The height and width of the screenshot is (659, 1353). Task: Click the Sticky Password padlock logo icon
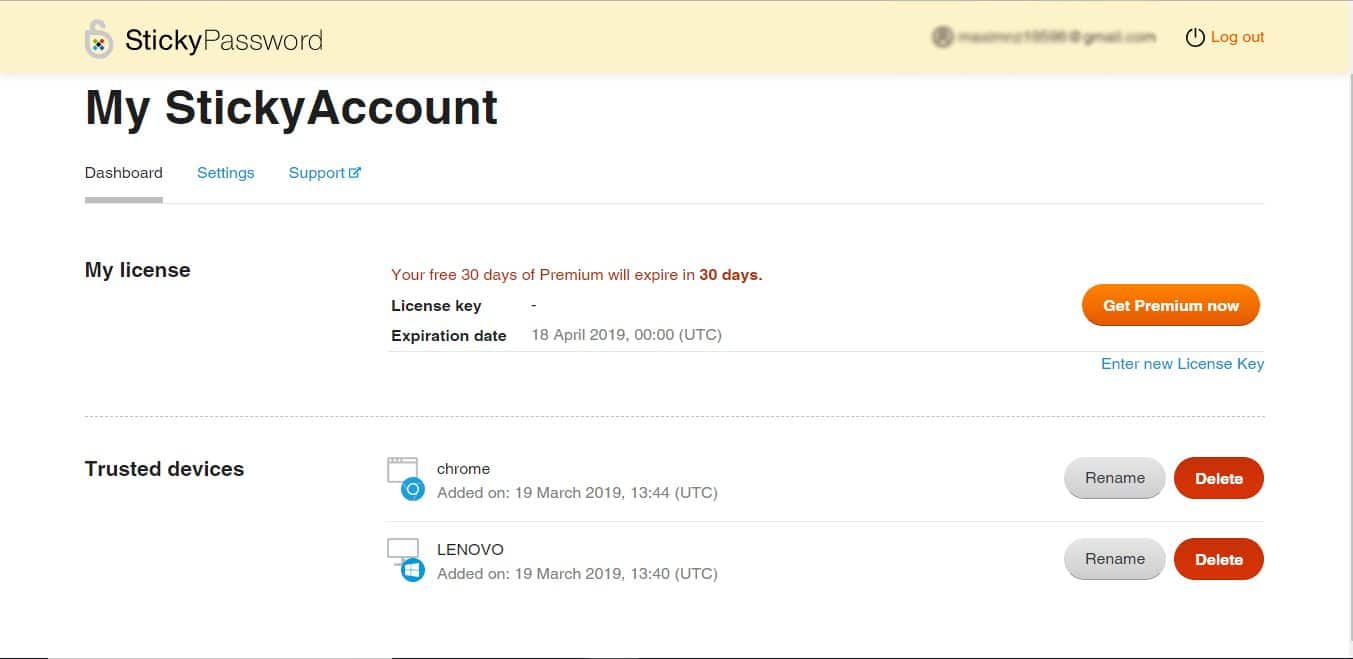click(98, 39)
